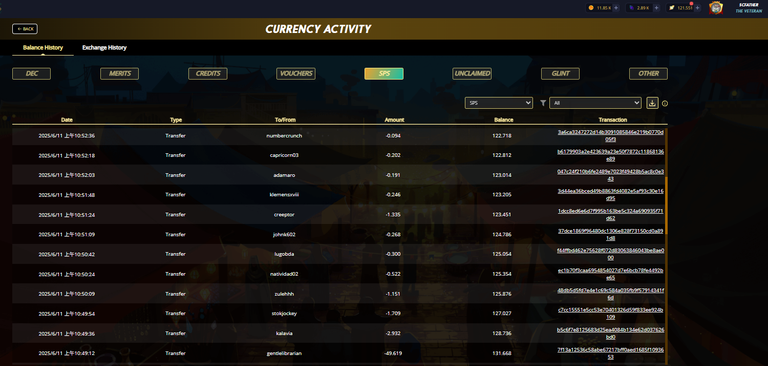Open the SPS token dropdown
Viewport: 768px width, 366px height.
tap(499, 103)
